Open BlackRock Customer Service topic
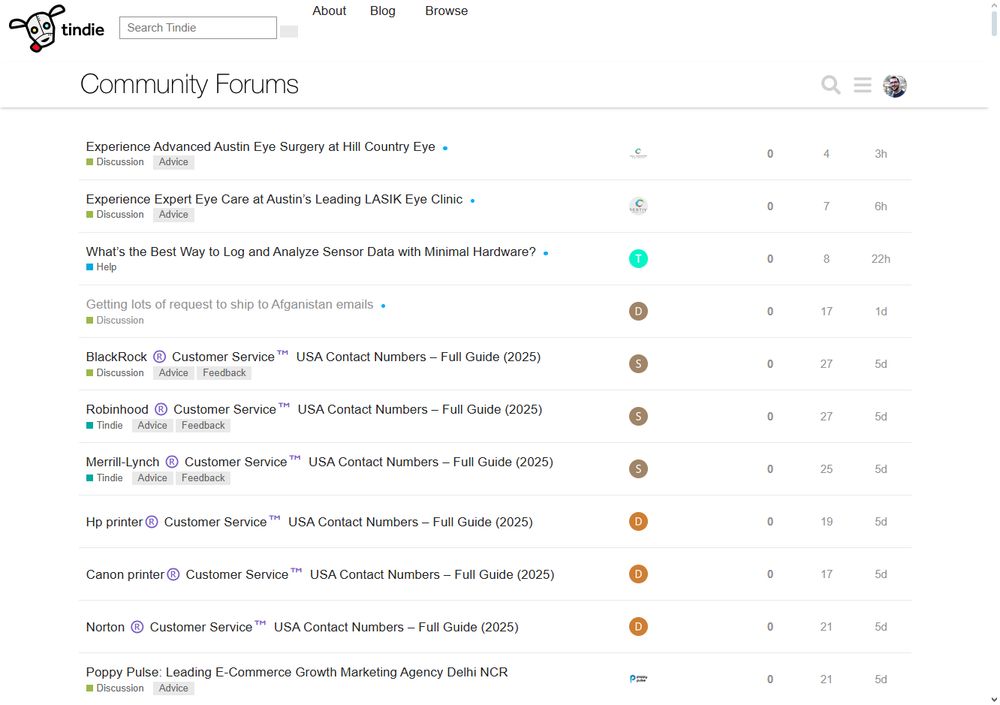 (313, 357)
